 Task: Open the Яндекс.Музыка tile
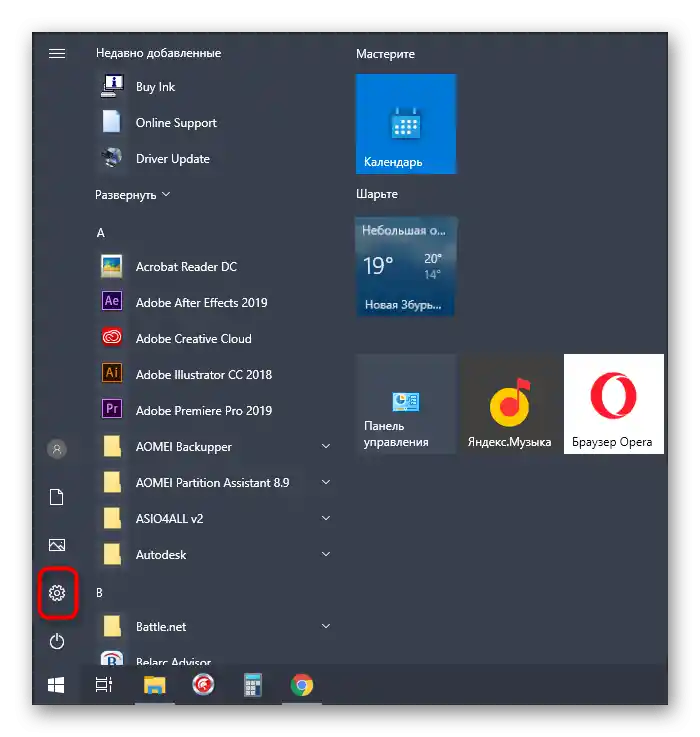click(x=510, y=404)
